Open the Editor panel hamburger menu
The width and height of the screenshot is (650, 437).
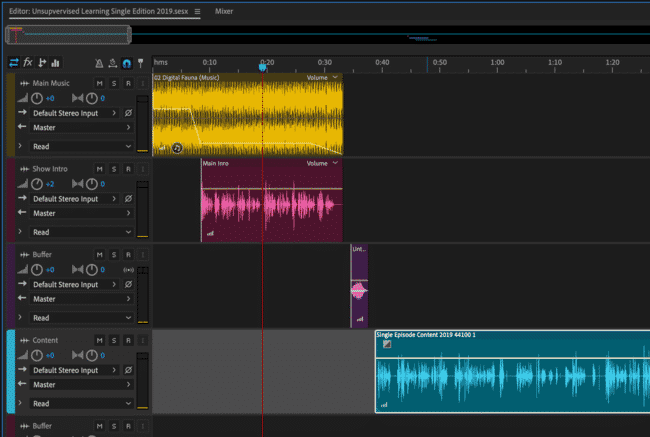pyautogui.click(x=197, y=12)
